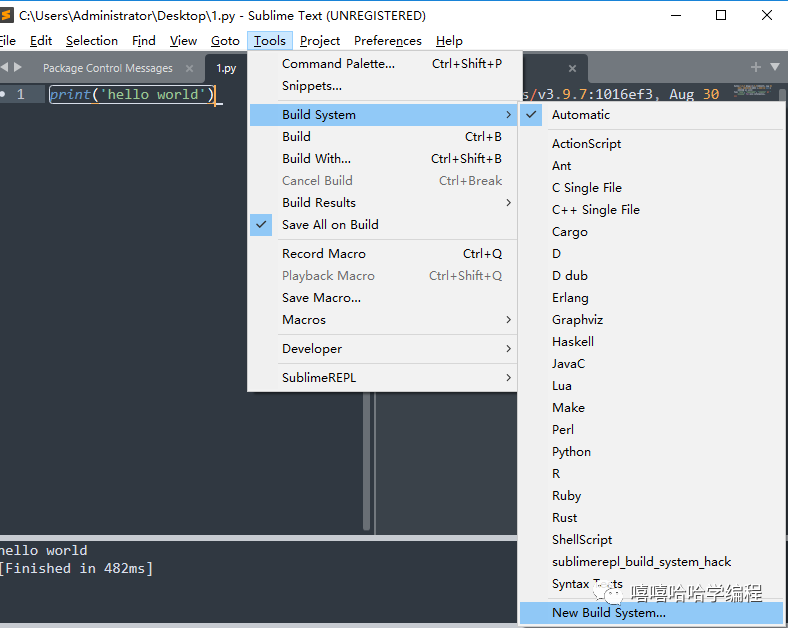The height and width of the screenshot is (628, 788).
Task: Click '[Finished in 482ms]' output line
Action: click(76, 568)
